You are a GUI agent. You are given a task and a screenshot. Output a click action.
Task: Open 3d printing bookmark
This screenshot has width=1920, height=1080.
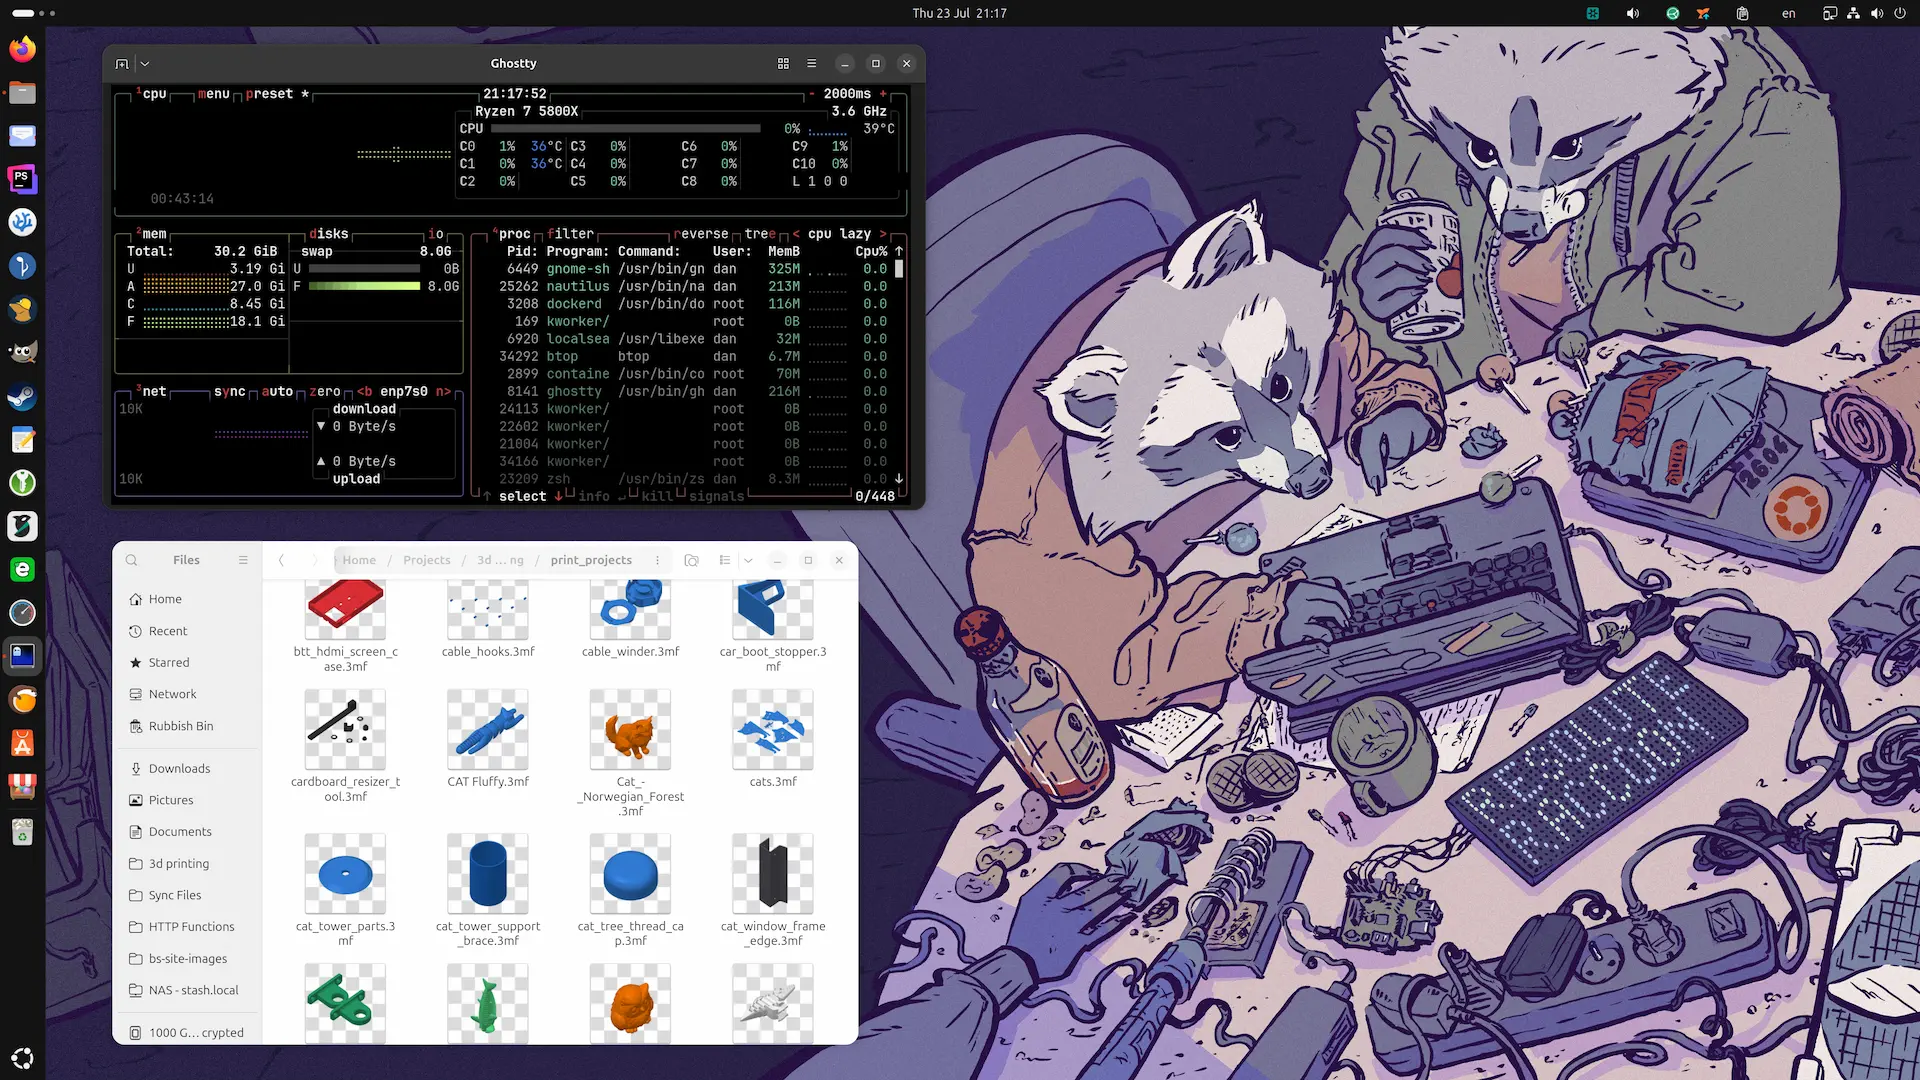point(187,863)
